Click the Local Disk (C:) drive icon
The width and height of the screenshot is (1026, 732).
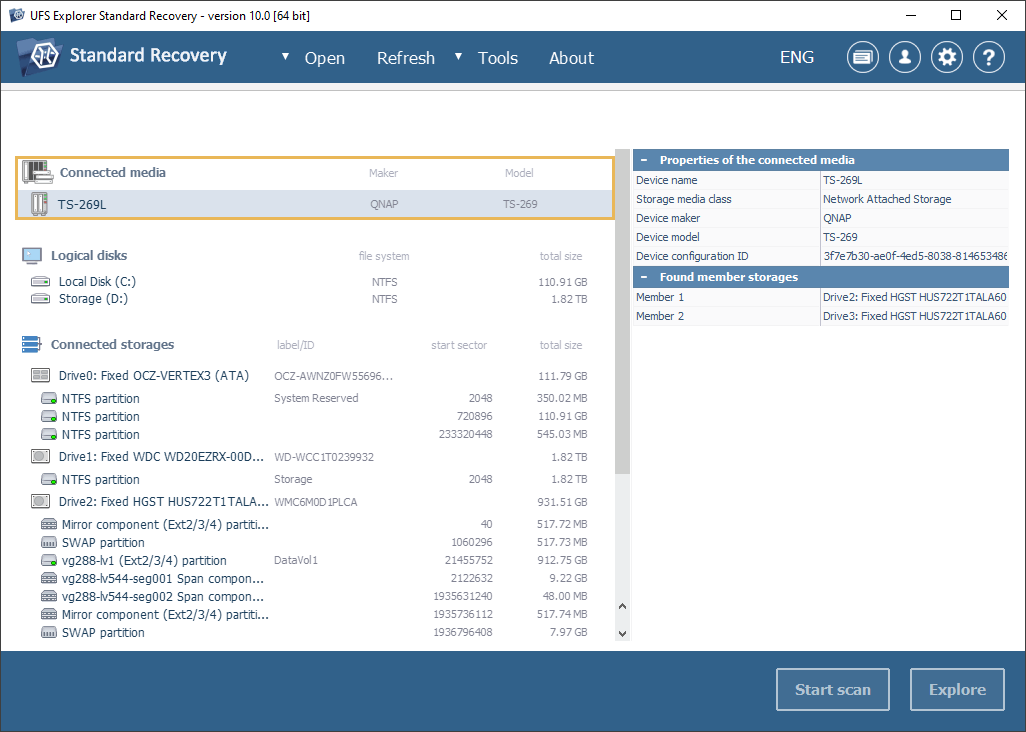[x=41, y=281]
